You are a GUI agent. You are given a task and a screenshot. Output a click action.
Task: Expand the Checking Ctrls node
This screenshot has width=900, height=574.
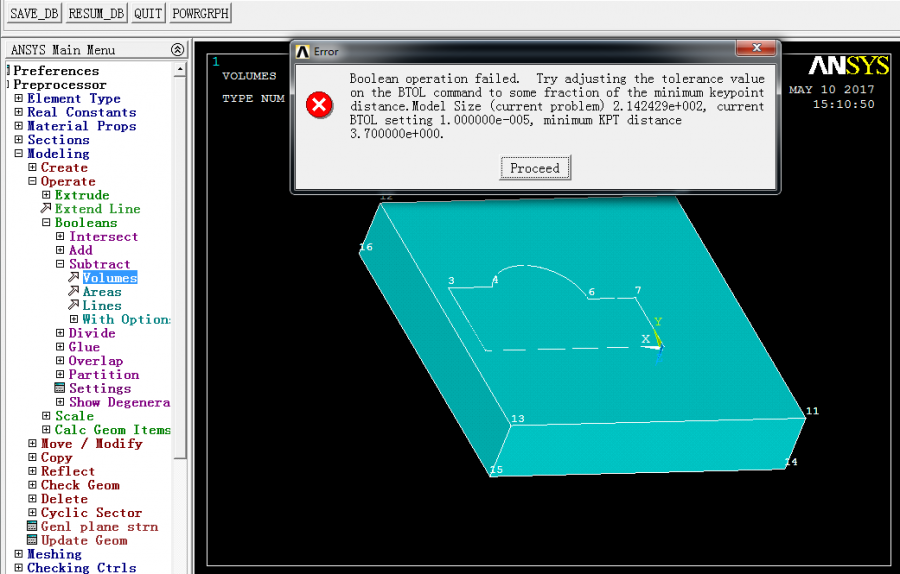tap(18, 568)
